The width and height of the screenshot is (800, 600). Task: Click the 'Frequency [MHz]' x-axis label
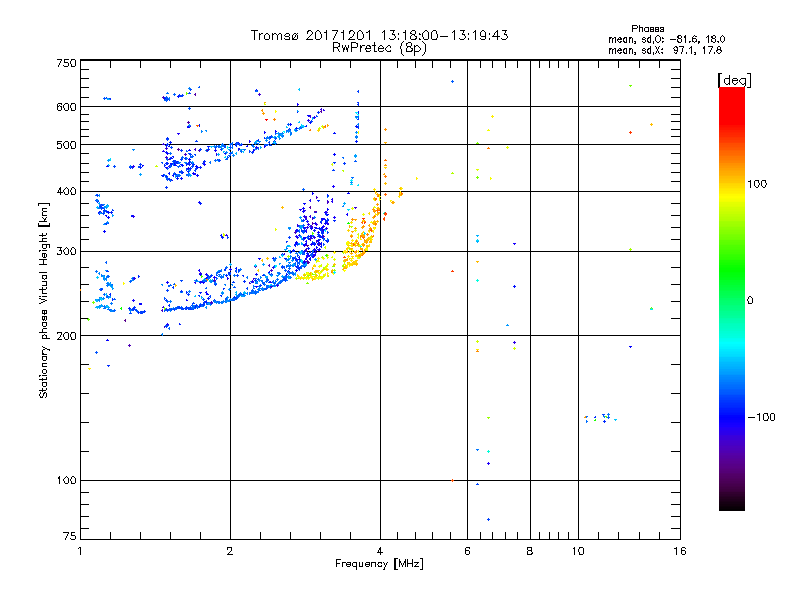point(379,564)
